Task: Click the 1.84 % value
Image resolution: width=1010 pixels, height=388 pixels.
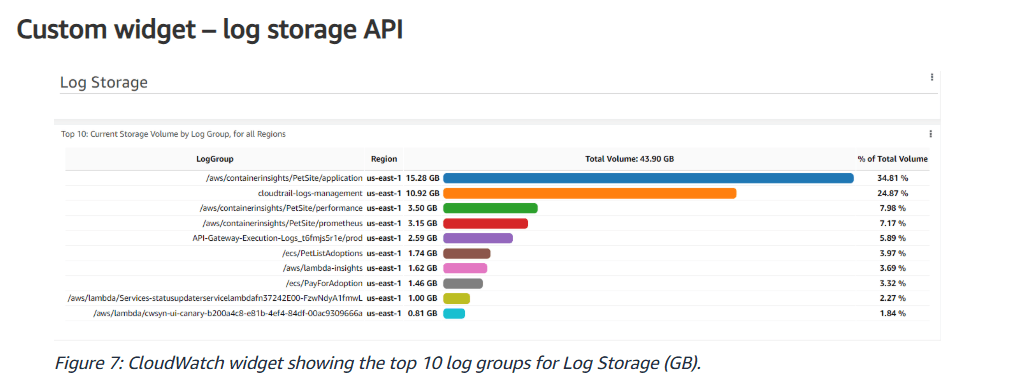Action: pyautogui.click(x=893, y=313)
